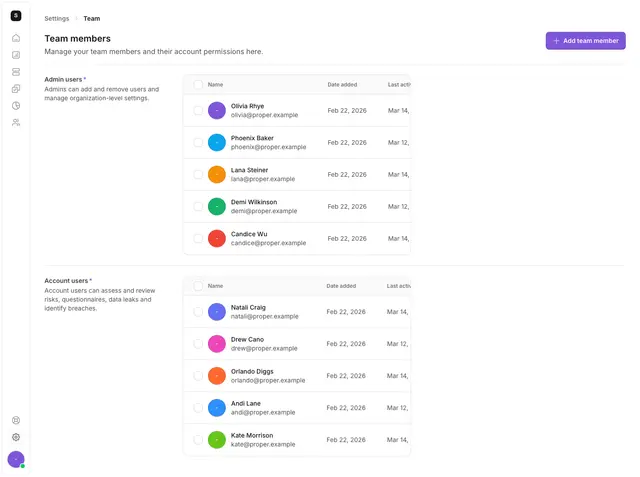
Task: Open the profile avatar at sidebar bottom
Action: coord(16,459)
